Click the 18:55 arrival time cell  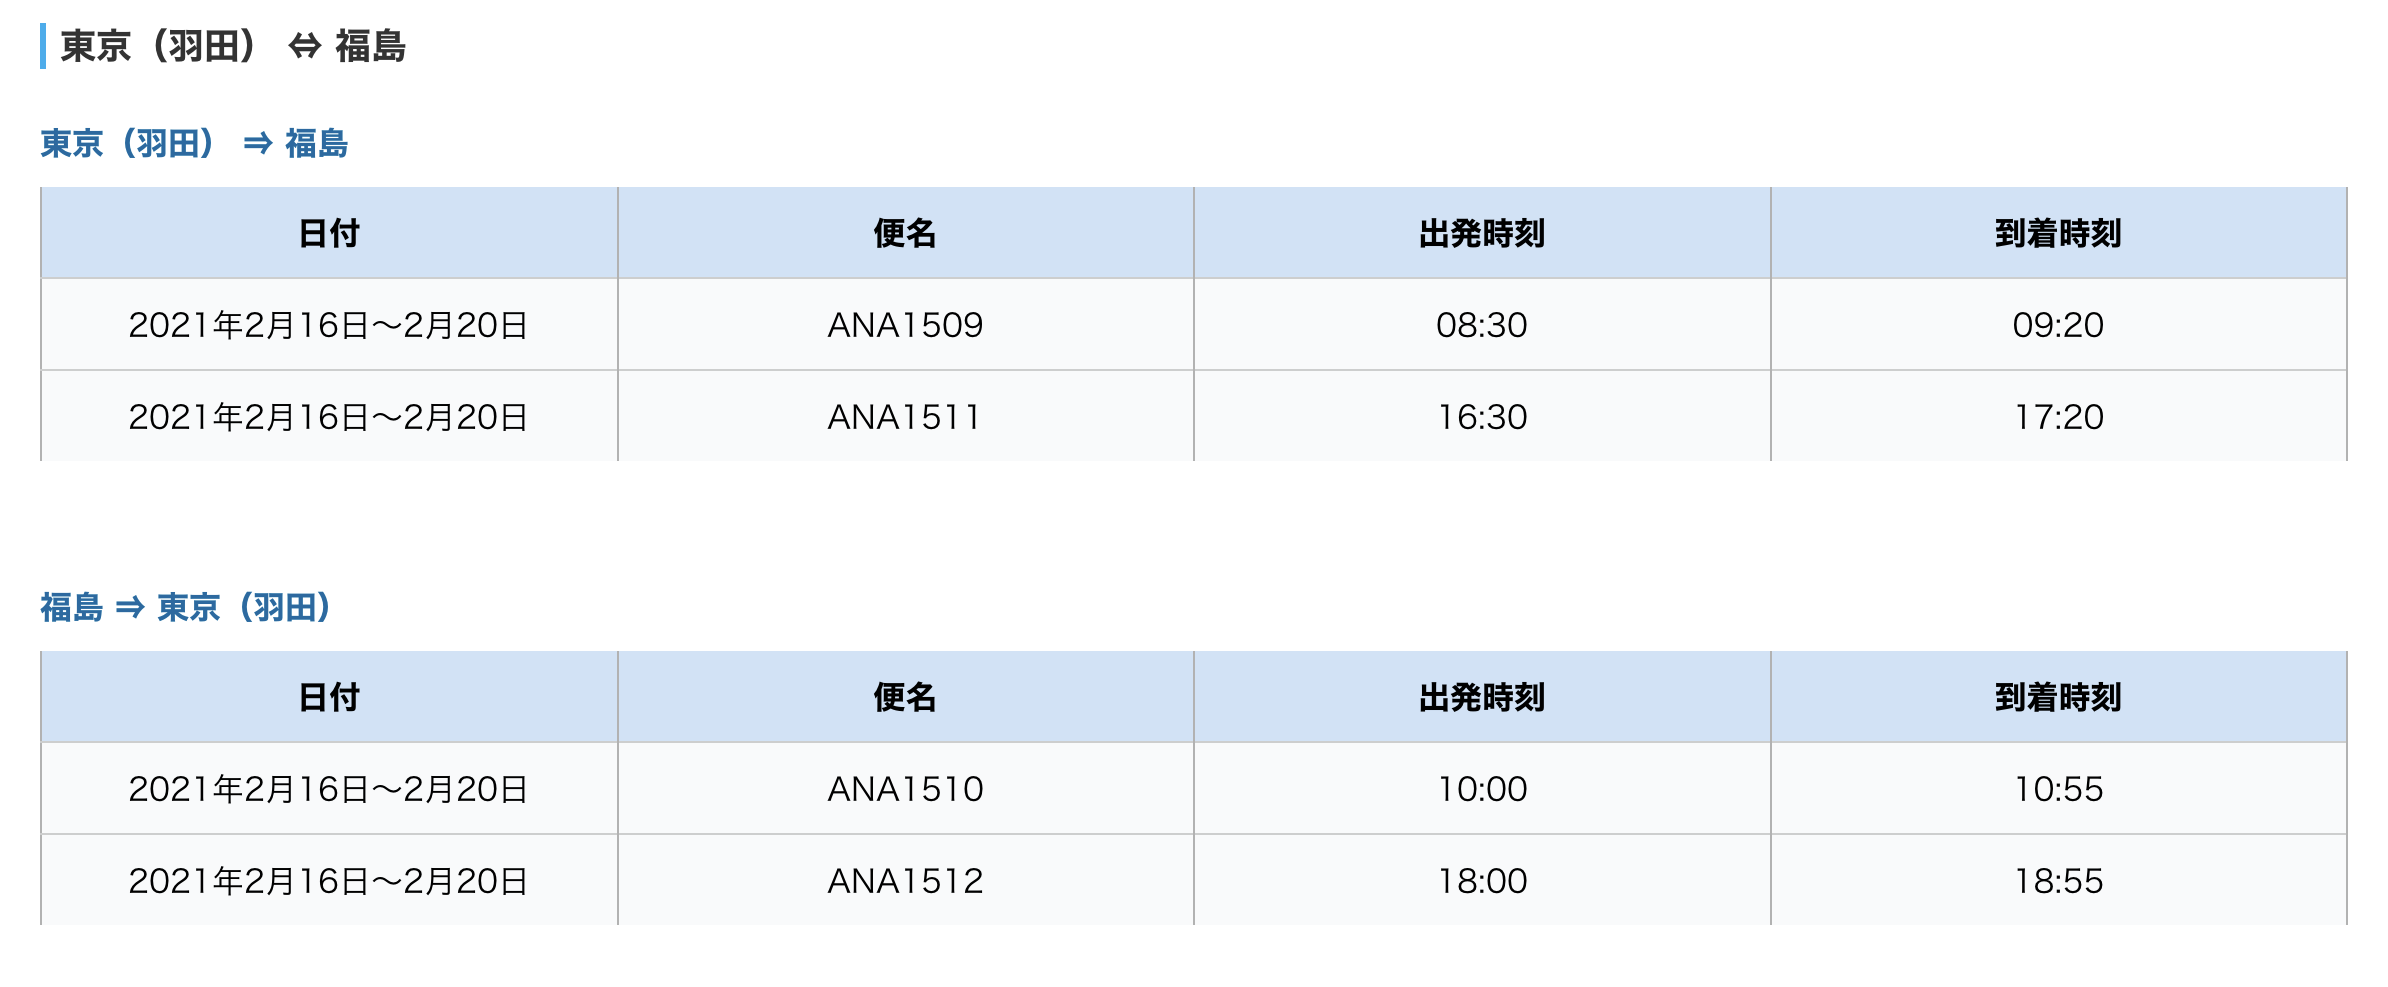pos(2058,881)
